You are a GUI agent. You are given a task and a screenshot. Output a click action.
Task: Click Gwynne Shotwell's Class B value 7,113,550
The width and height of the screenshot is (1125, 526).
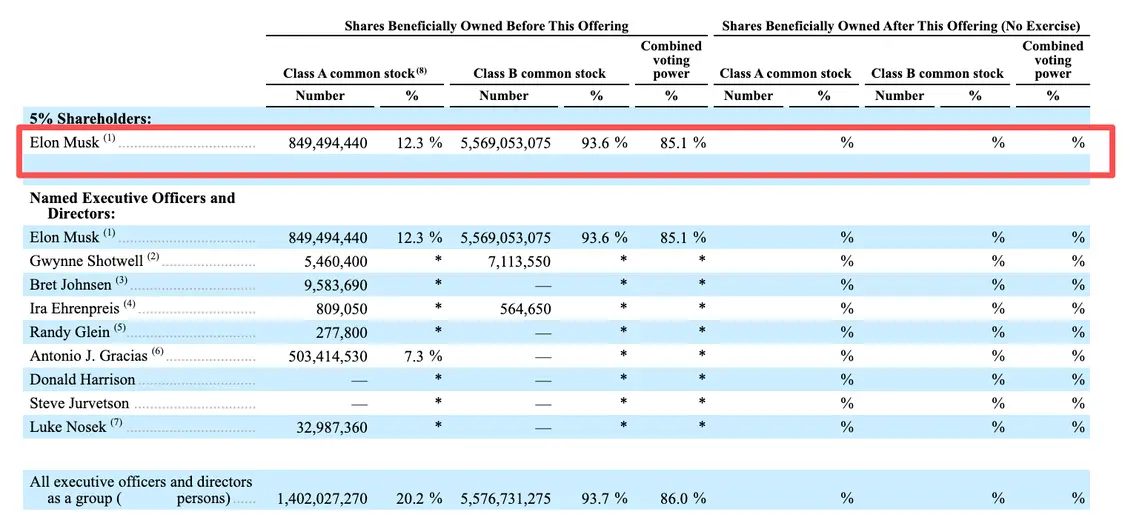pyautogui.click(x=519, y=261)
